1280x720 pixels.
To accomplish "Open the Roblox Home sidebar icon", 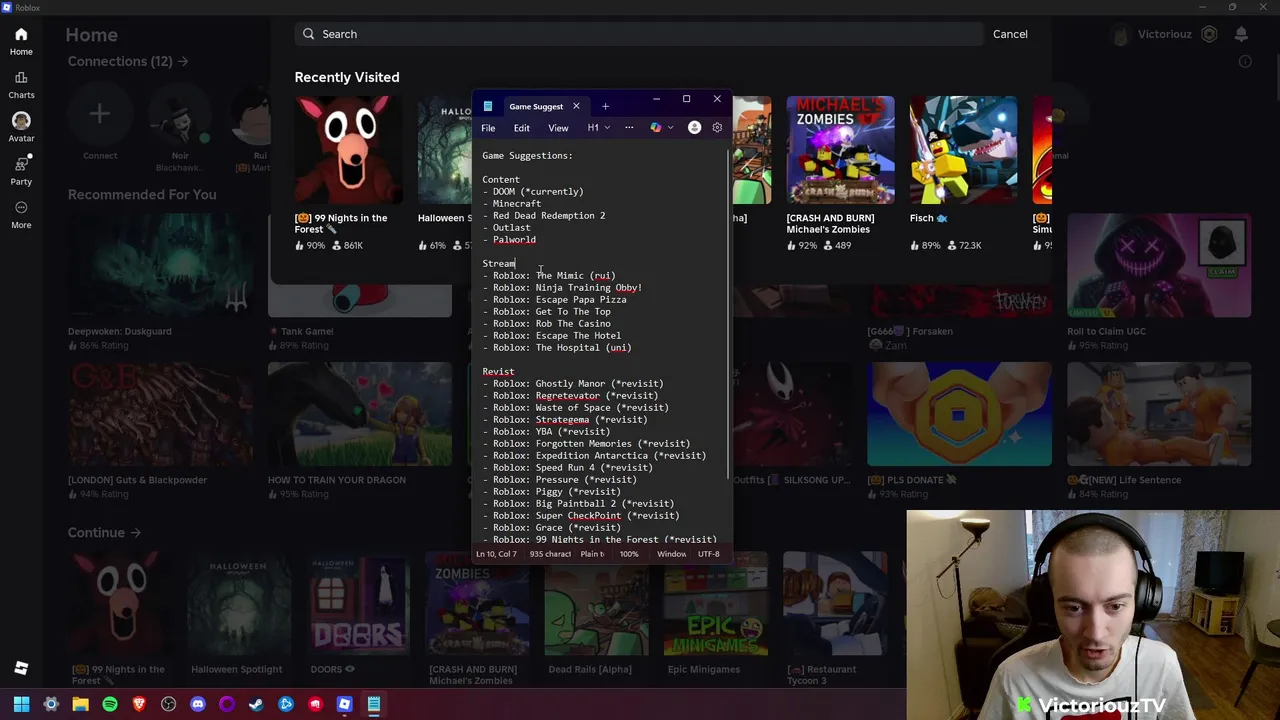I will pos(21,34).
